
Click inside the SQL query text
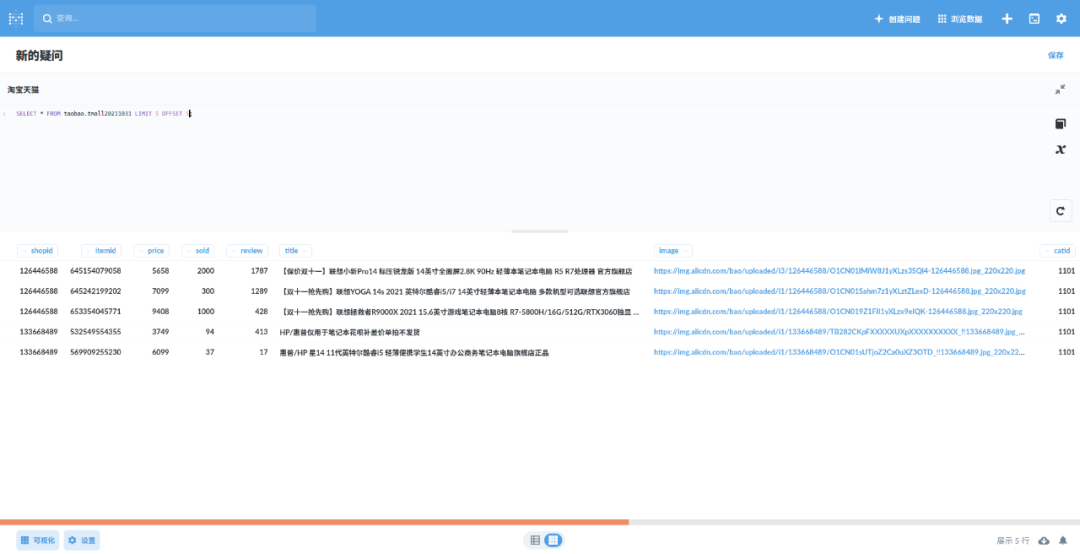pos(103,114)
